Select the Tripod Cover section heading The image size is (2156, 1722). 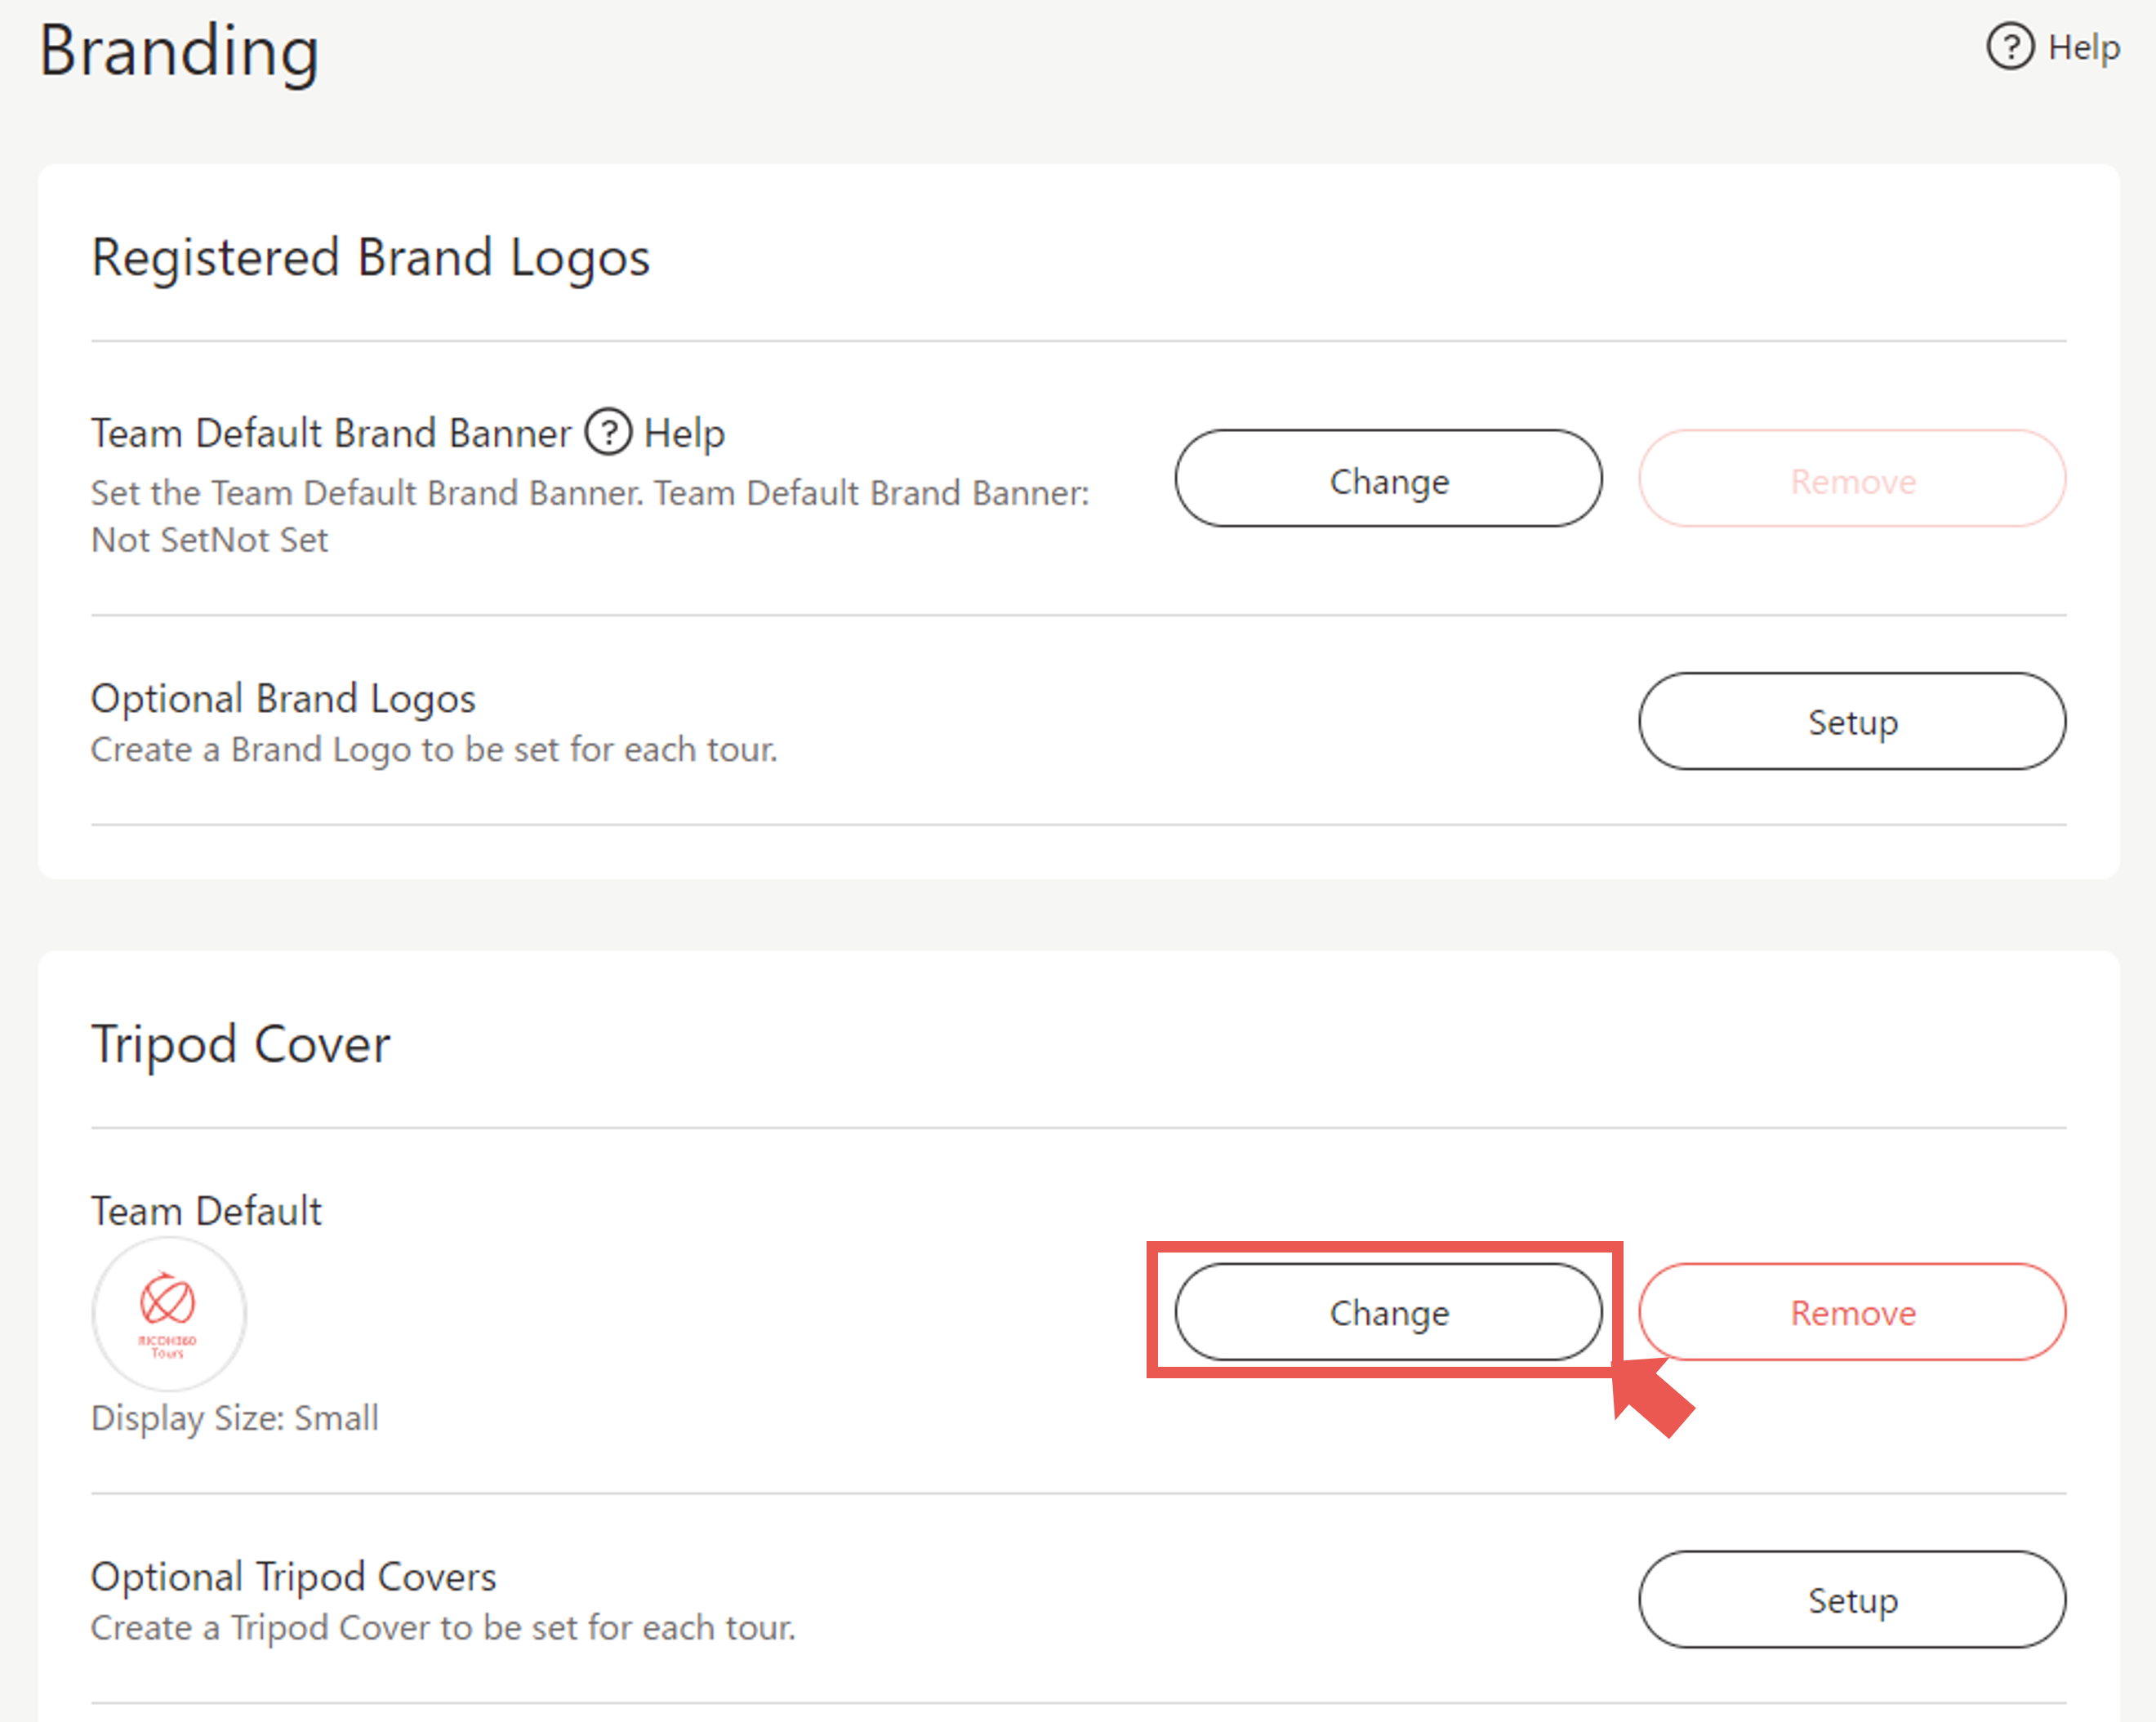(240, 1043)
